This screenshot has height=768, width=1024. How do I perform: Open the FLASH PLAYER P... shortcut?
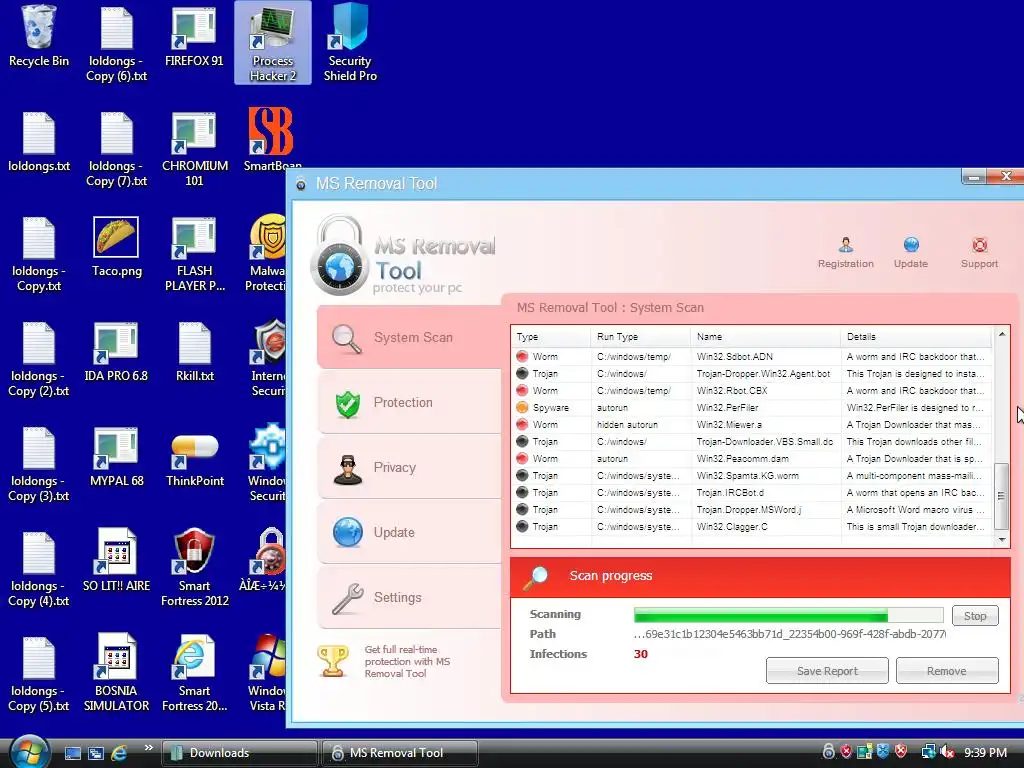195,254
